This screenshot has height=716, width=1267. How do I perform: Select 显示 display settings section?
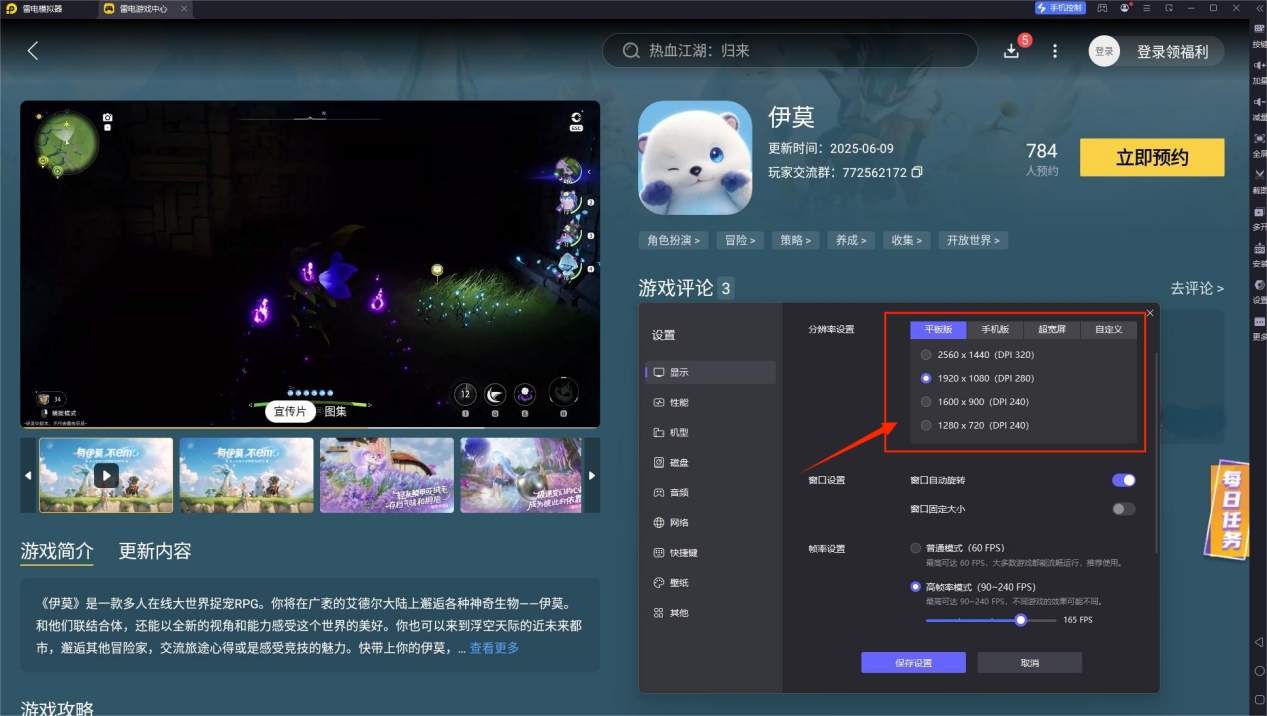point(711,372)
